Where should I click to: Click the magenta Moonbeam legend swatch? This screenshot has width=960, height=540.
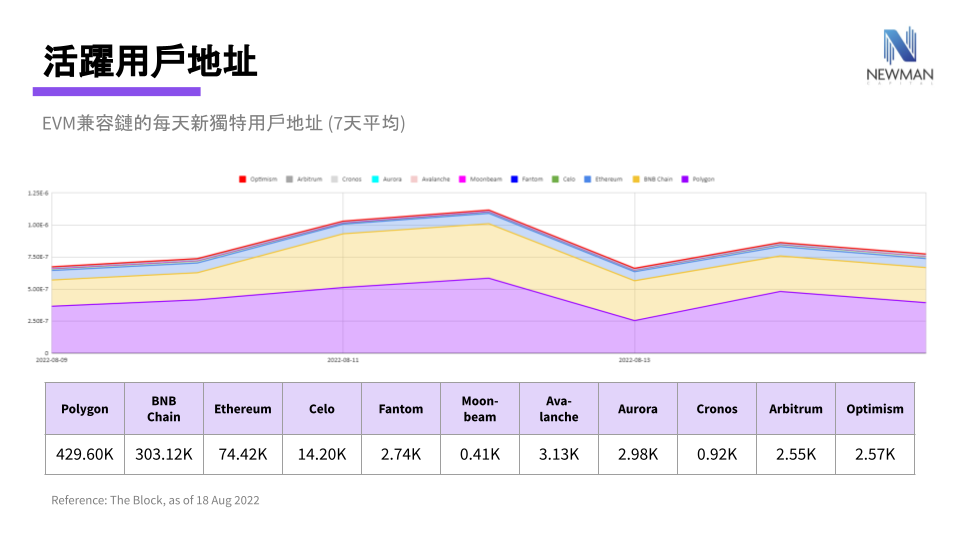[462, 179]
